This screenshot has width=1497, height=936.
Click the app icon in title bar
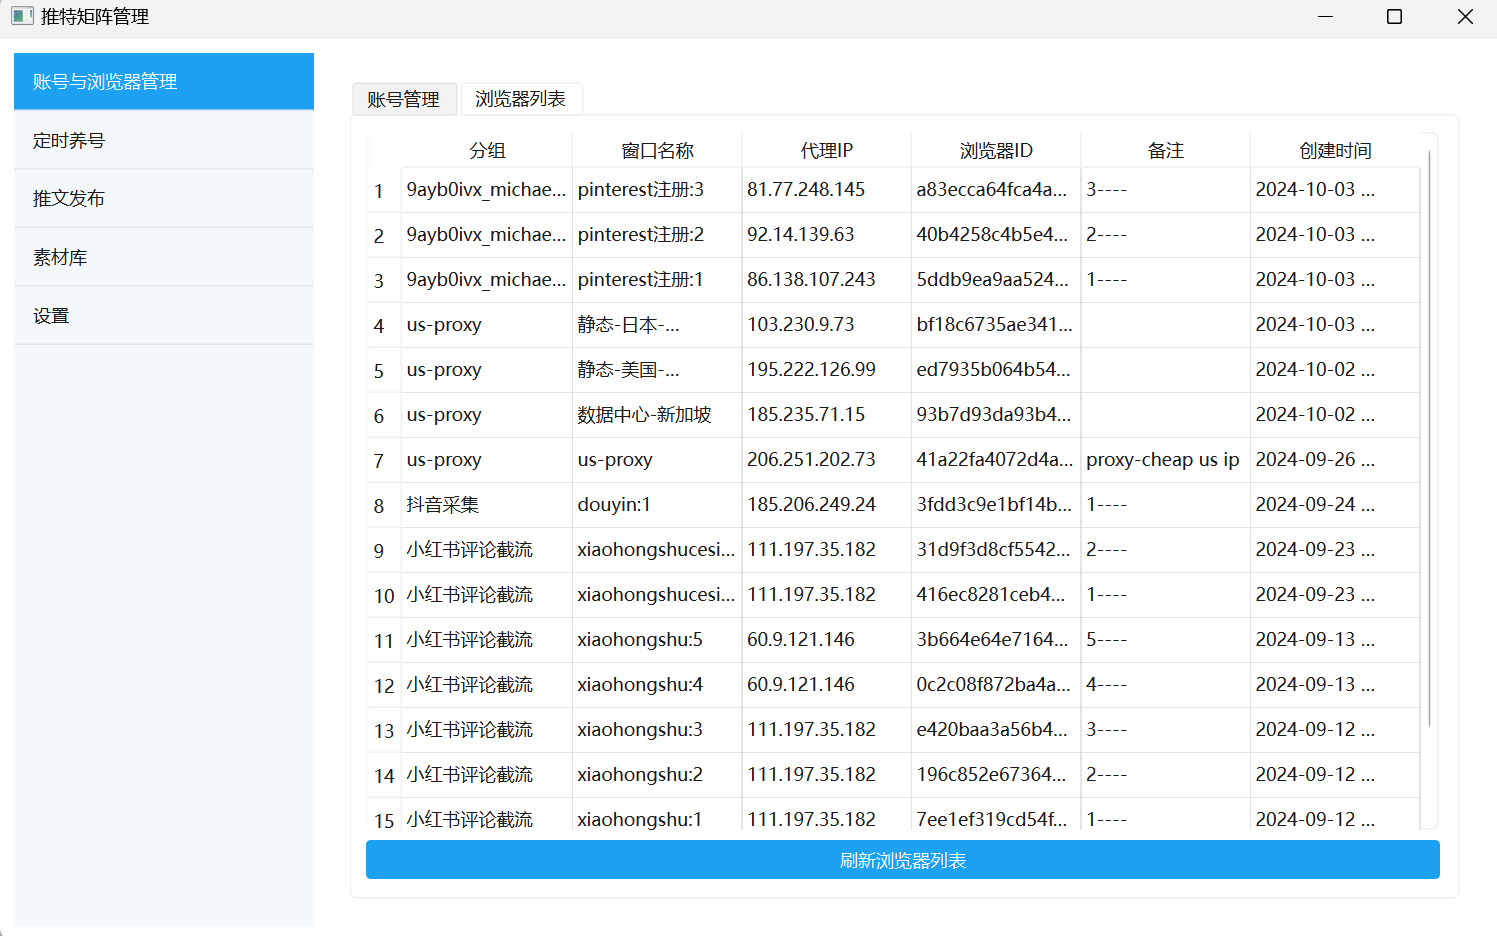[22, 16]
